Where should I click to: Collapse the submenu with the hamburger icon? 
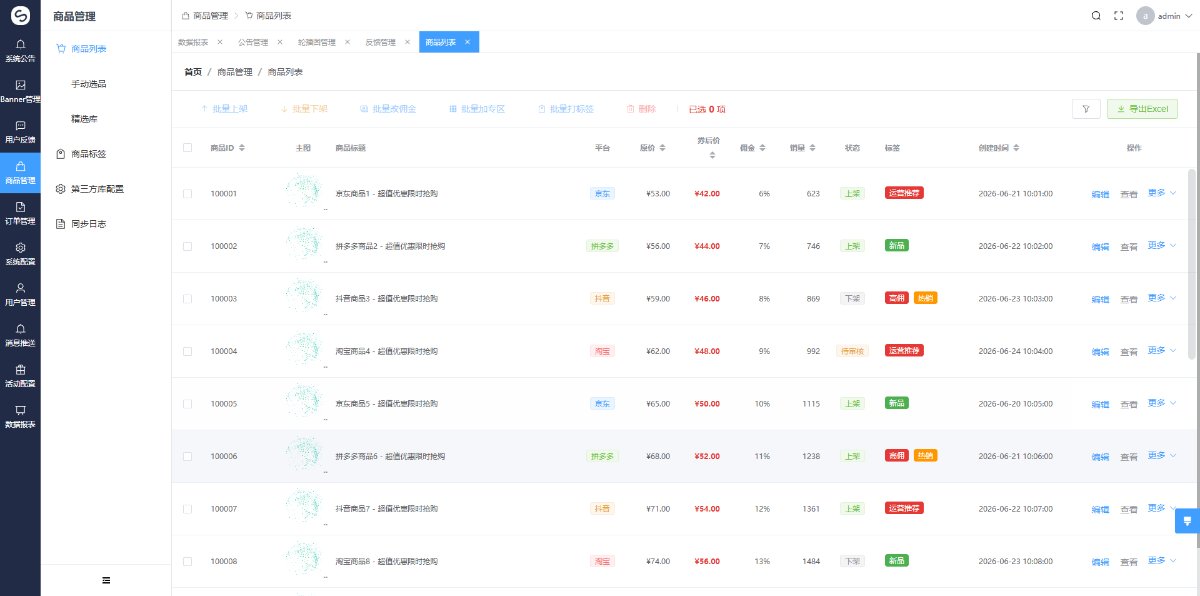click(106, 580)
